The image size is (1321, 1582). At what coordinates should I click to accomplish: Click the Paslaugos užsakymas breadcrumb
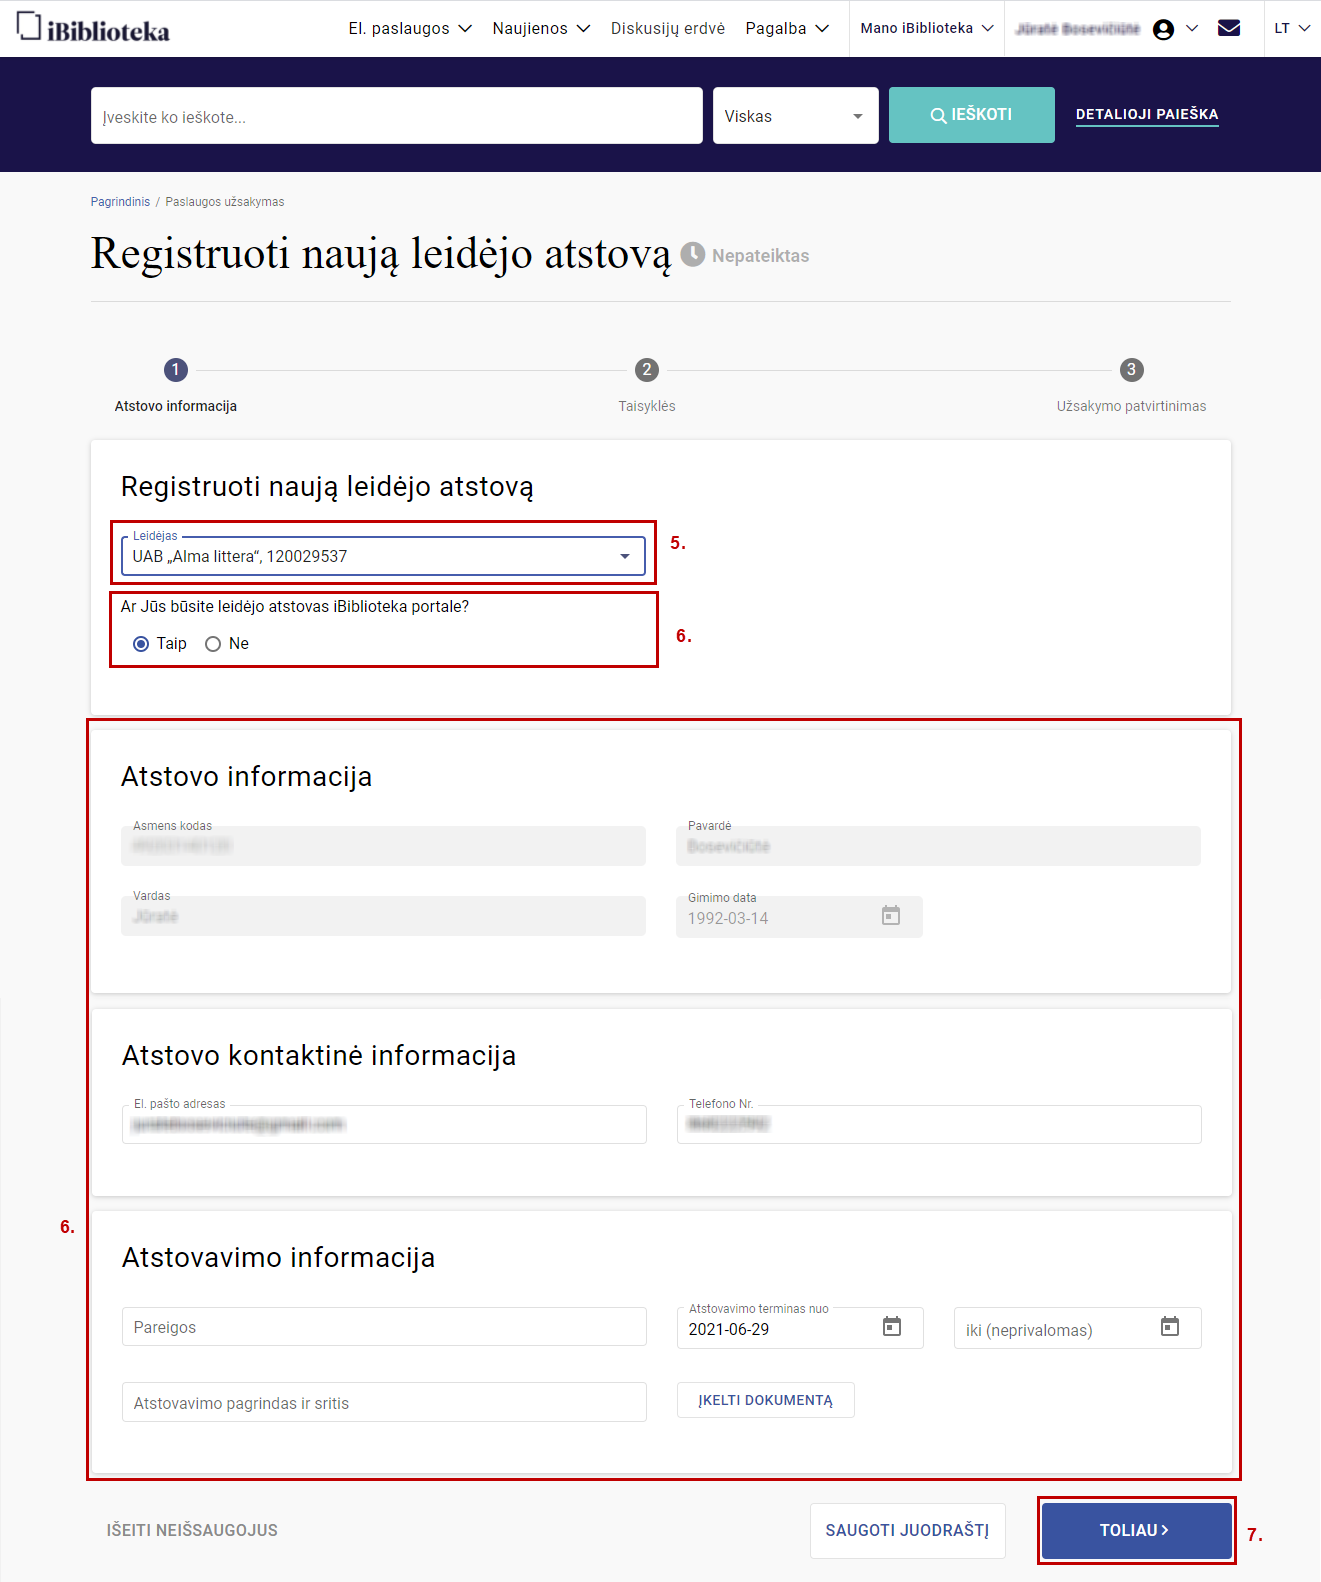(x=225, y=202)
